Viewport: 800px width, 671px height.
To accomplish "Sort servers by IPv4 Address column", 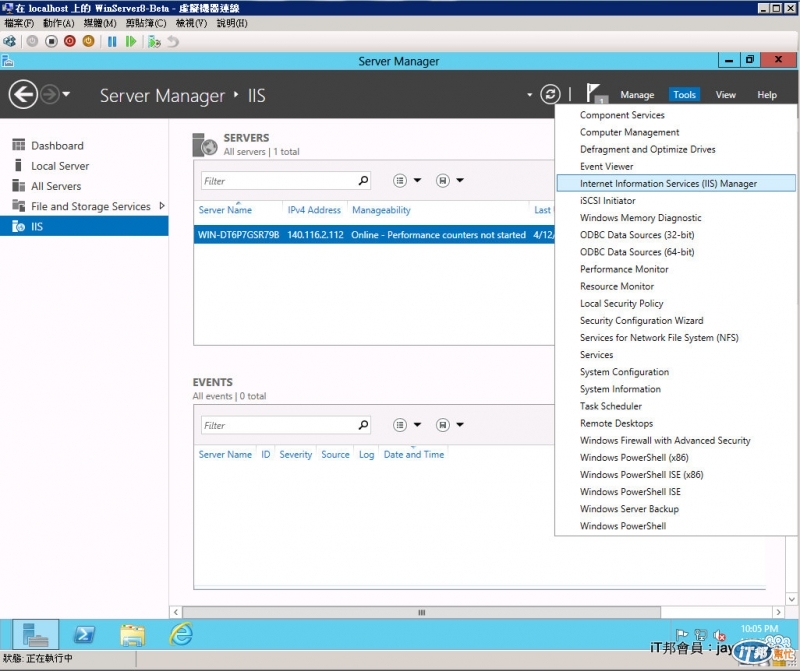I will pyautogui.click(x=314, y=210).
